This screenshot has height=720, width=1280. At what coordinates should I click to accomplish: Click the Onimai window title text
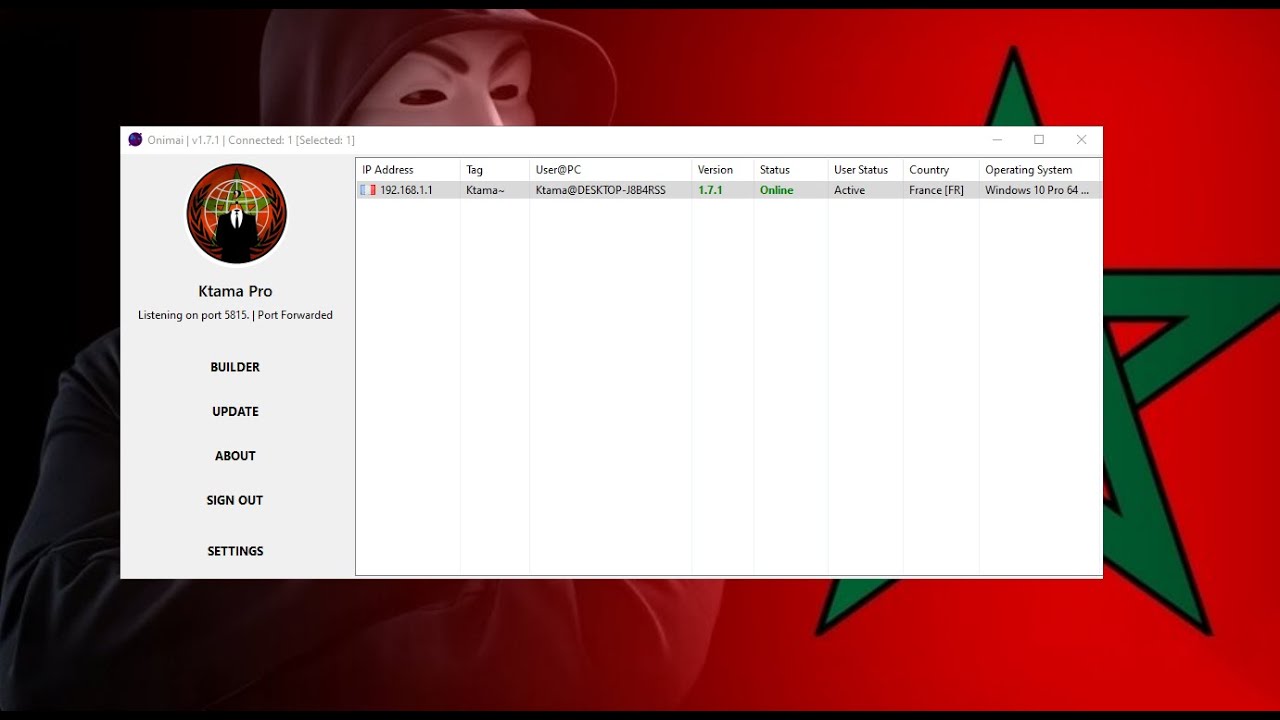(251, 140)
